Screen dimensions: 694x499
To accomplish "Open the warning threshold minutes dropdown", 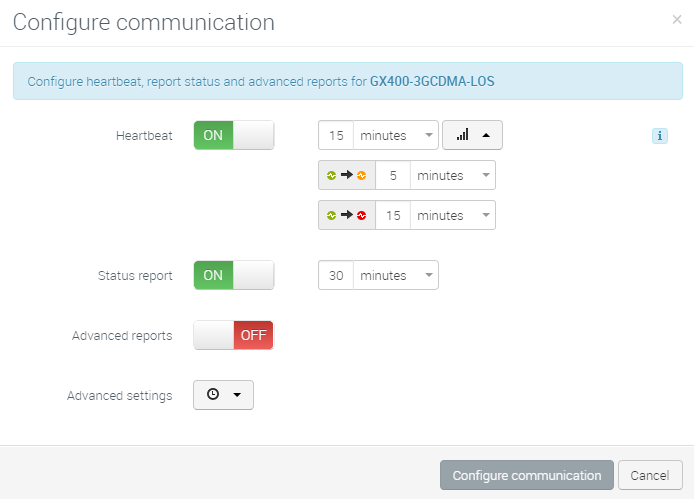I will pos(453,175).
